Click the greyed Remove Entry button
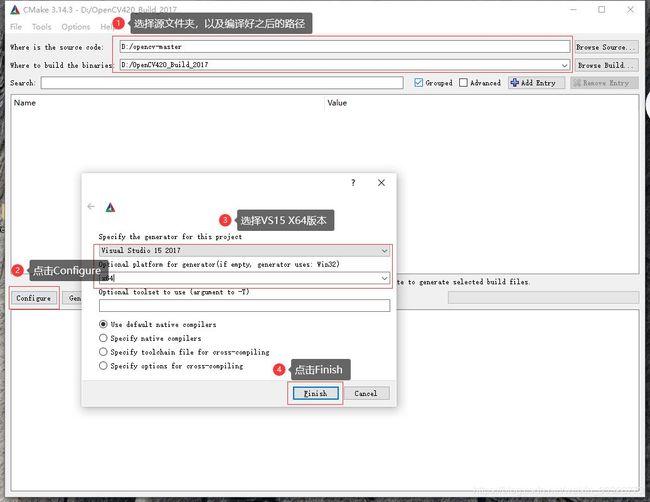 tap(604, 83)
